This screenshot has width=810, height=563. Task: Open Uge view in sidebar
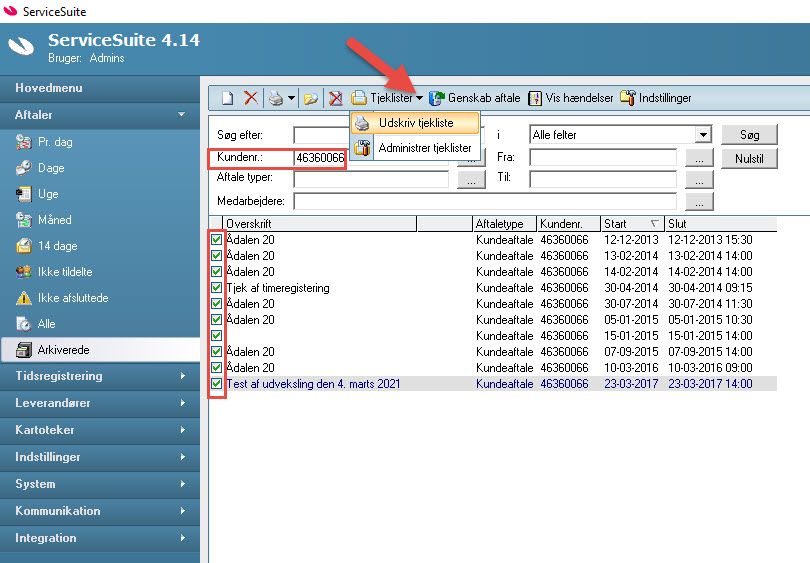pos(48,194)
